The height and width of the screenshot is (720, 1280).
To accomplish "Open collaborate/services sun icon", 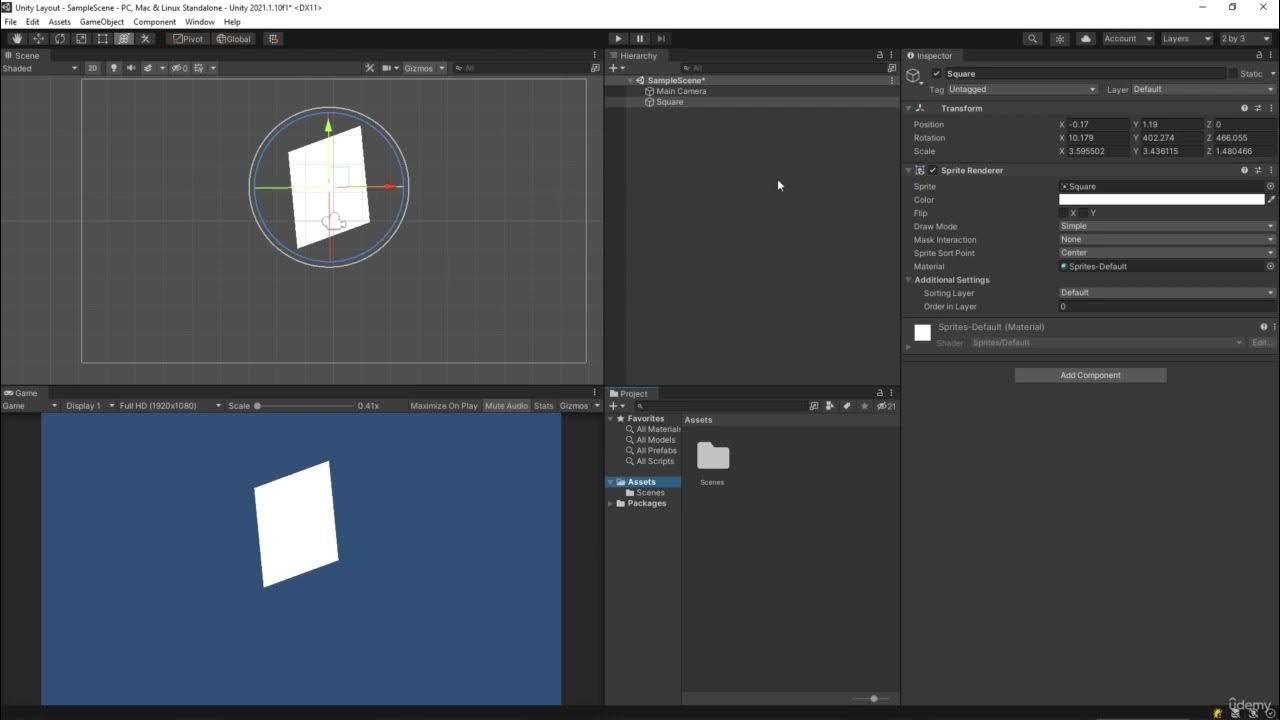I will point(1060,39).
